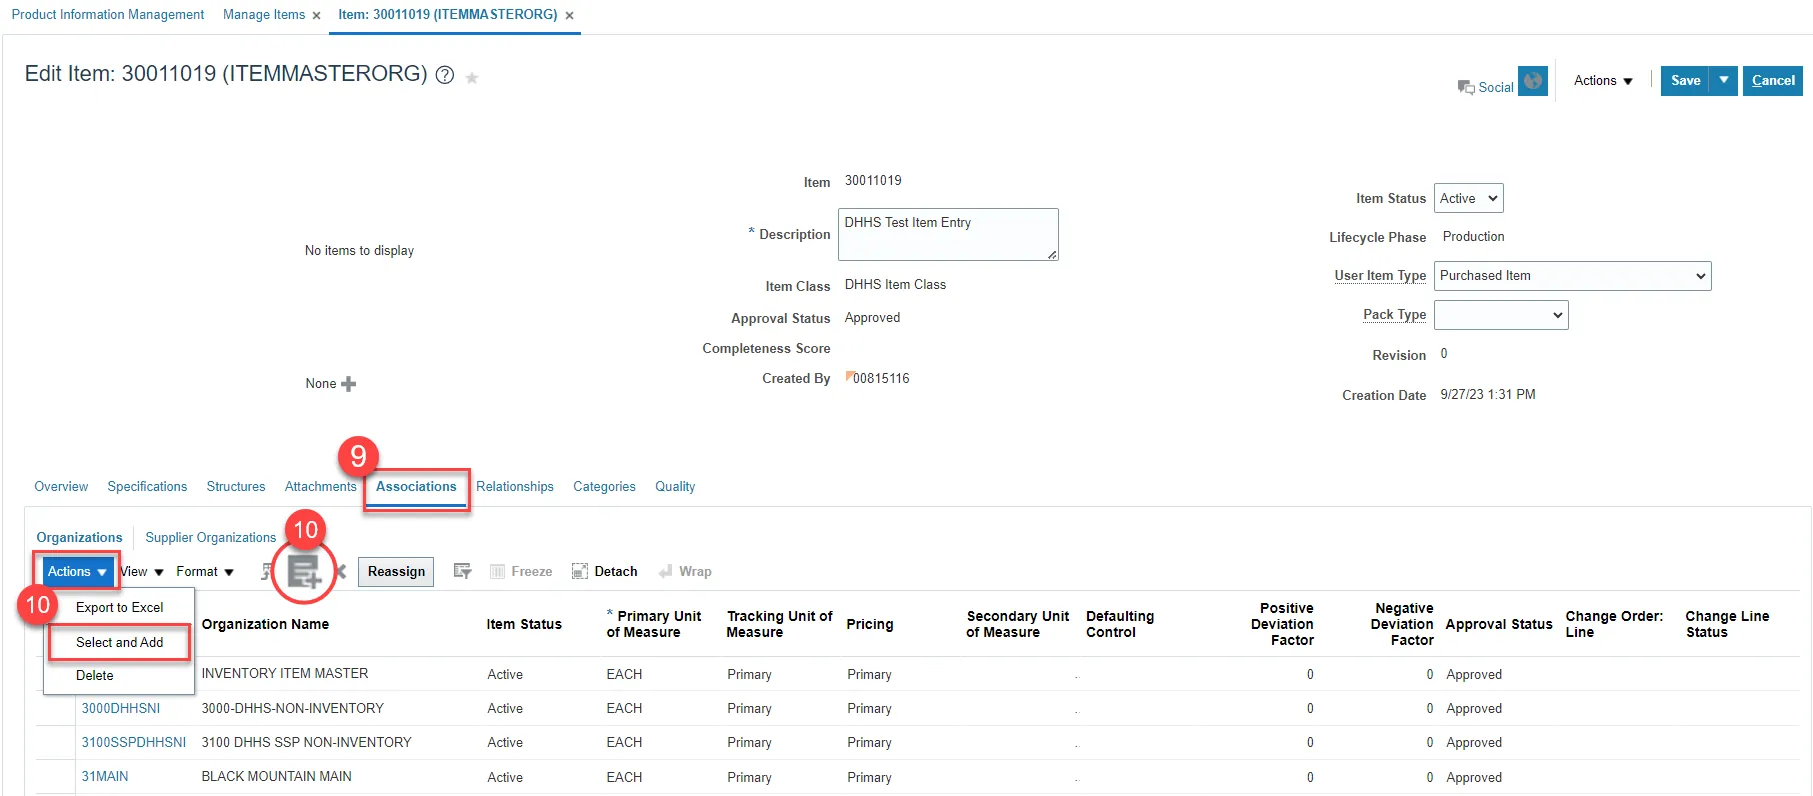Click the query by example filter icon

click(463, 571)
